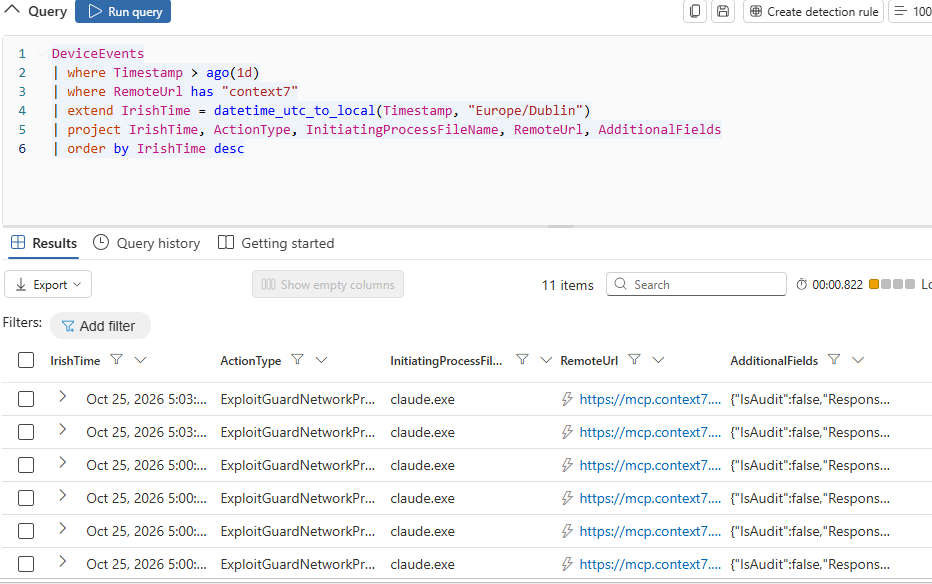The image size is (932, 584).
Task: Click the AdditionalFields column header label
Action: (774, 361)
